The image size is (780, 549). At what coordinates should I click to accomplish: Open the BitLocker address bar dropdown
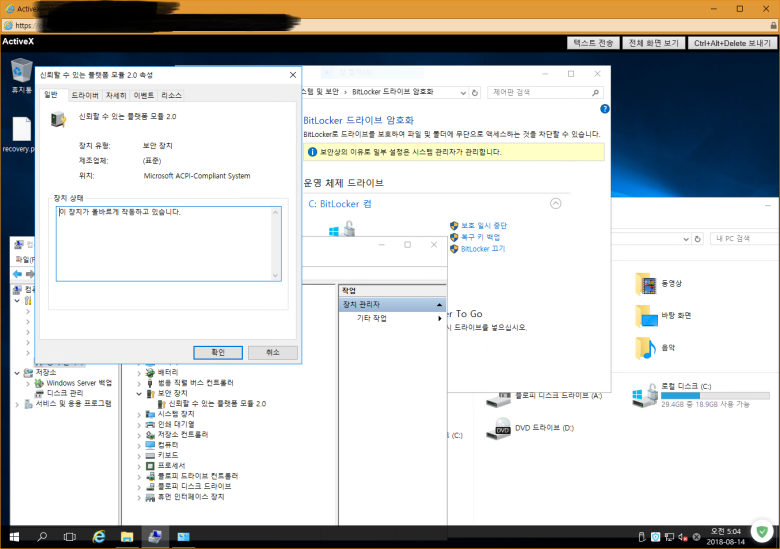click(463, 93)
